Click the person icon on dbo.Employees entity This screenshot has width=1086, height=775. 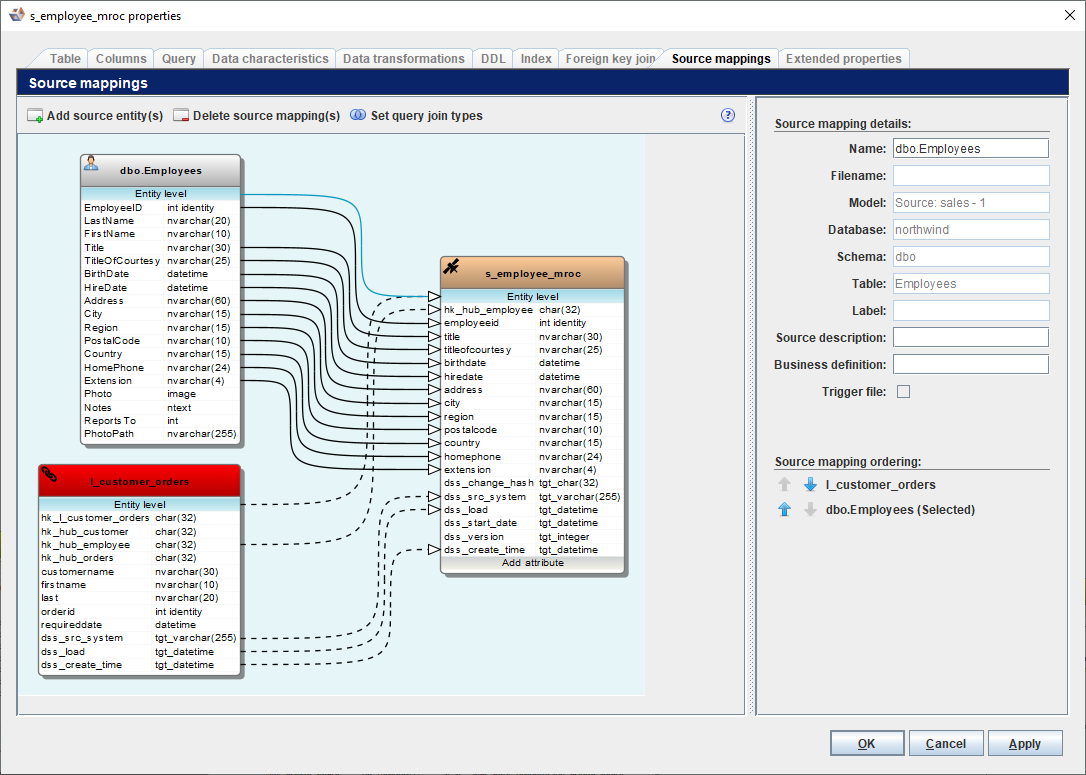click(91, 163)
